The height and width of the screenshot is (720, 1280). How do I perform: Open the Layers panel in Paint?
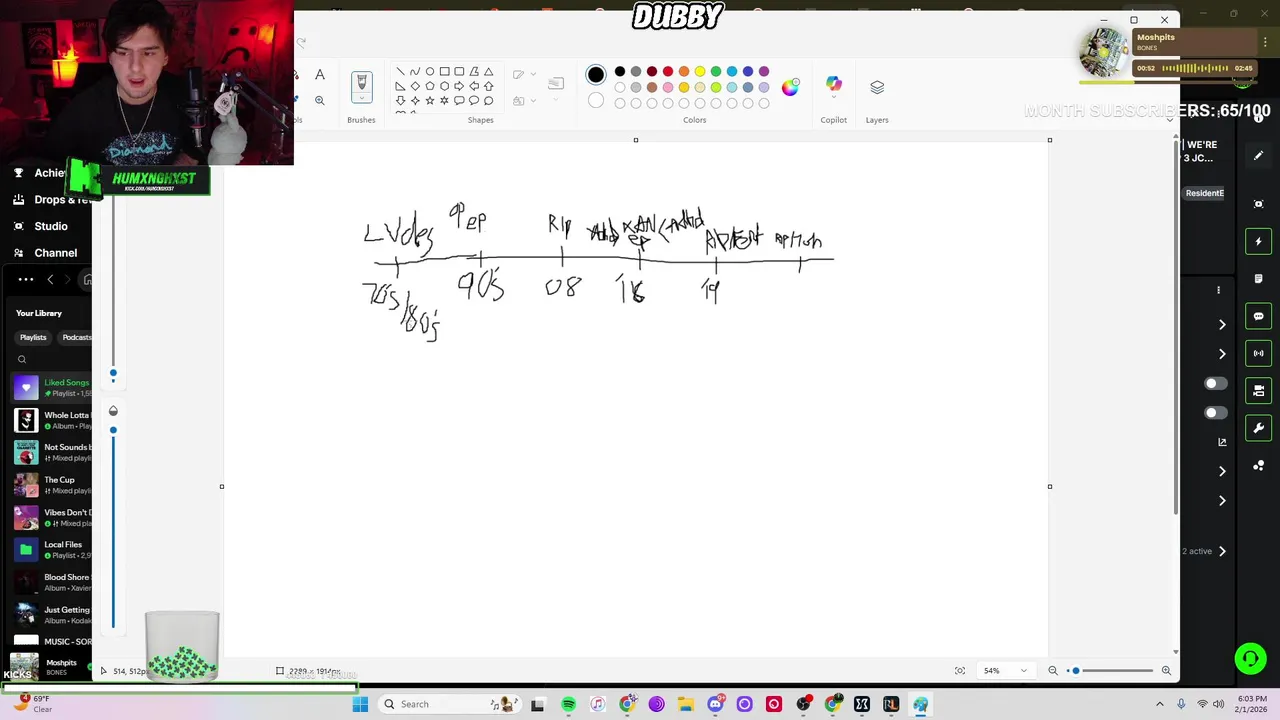pyautogui.click(x=877, y=88)
